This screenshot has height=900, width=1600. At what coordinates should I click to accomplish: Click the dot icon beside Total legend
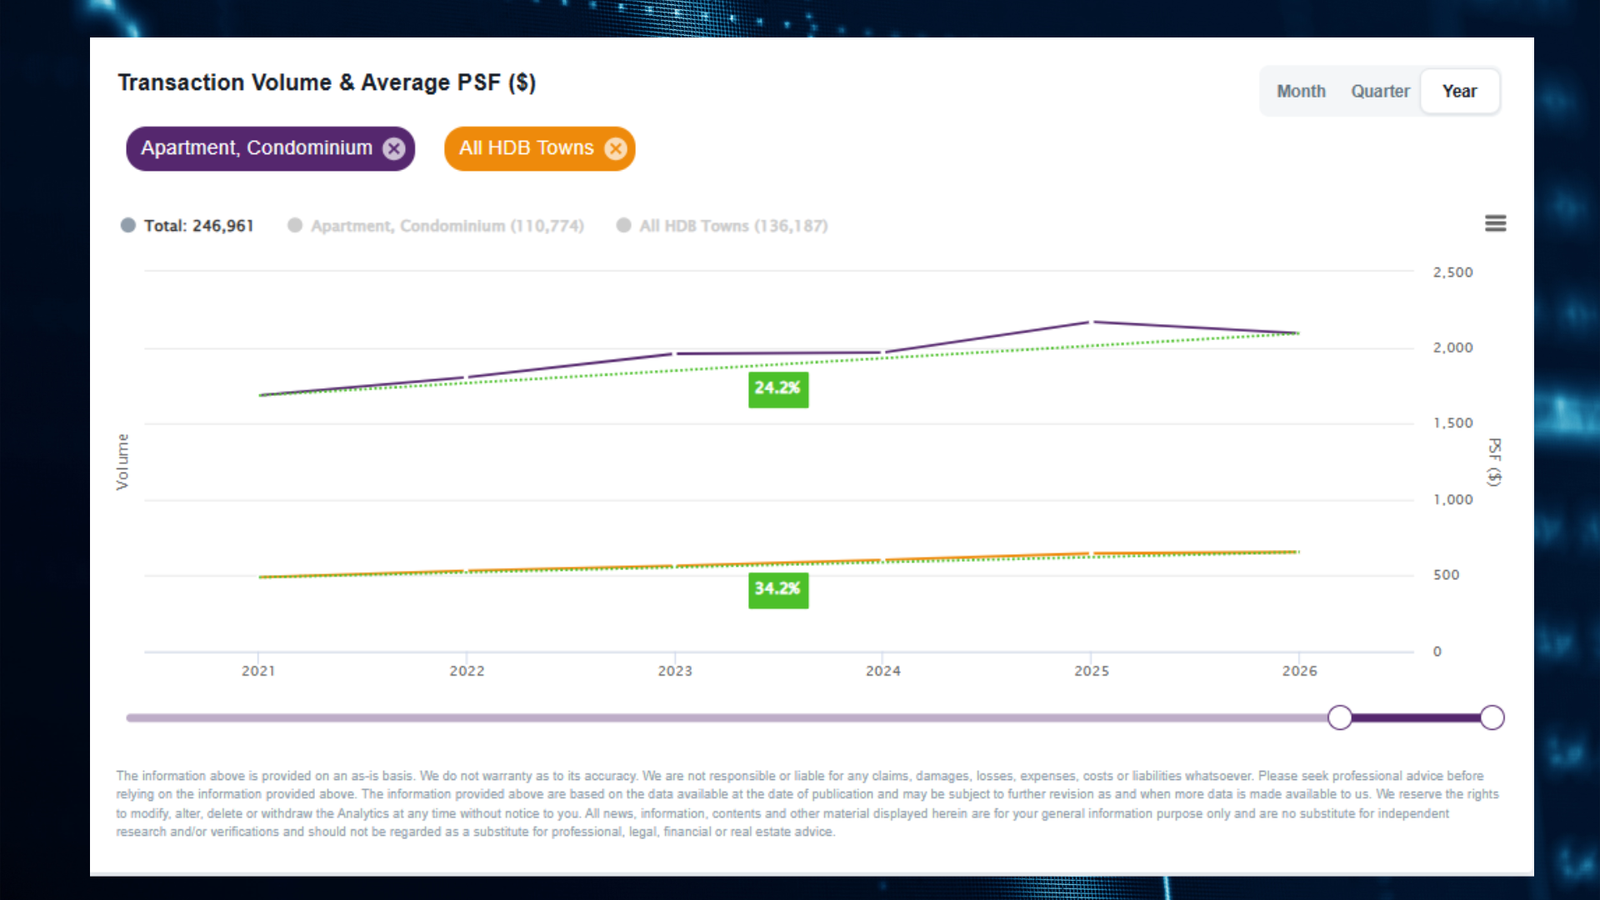tap(128, 225)
